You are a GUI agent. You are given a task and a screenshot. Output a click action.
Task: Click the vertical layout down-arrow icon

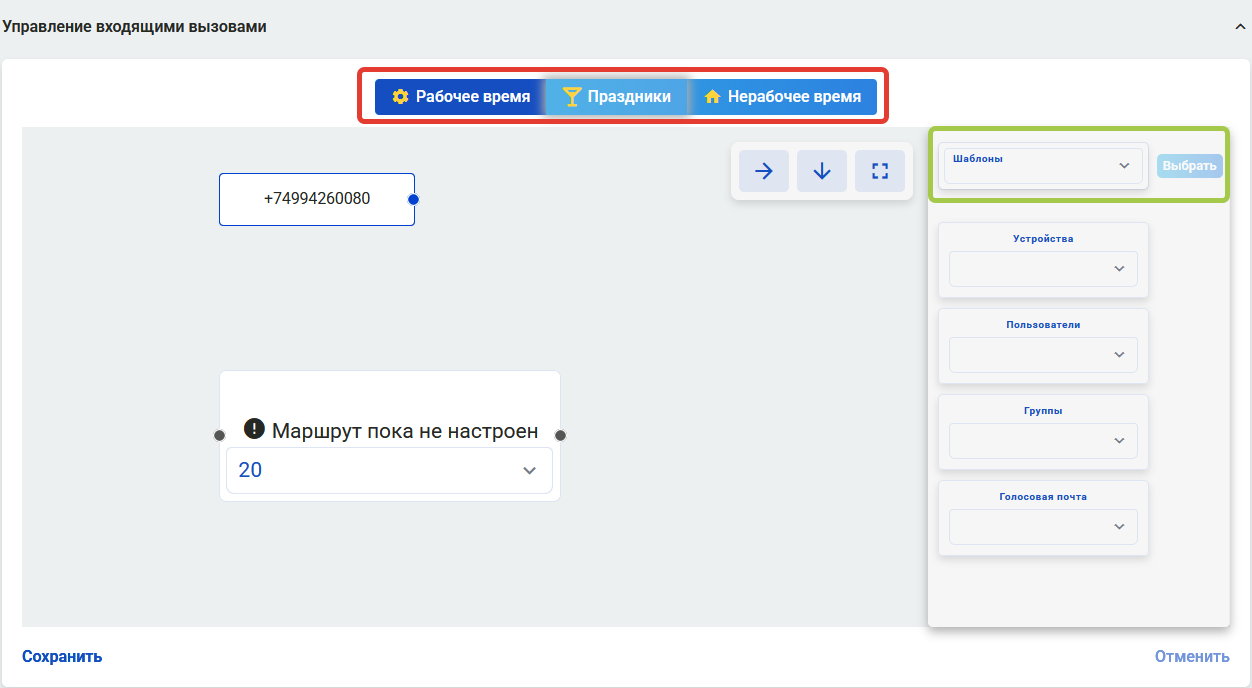(822, 171)
